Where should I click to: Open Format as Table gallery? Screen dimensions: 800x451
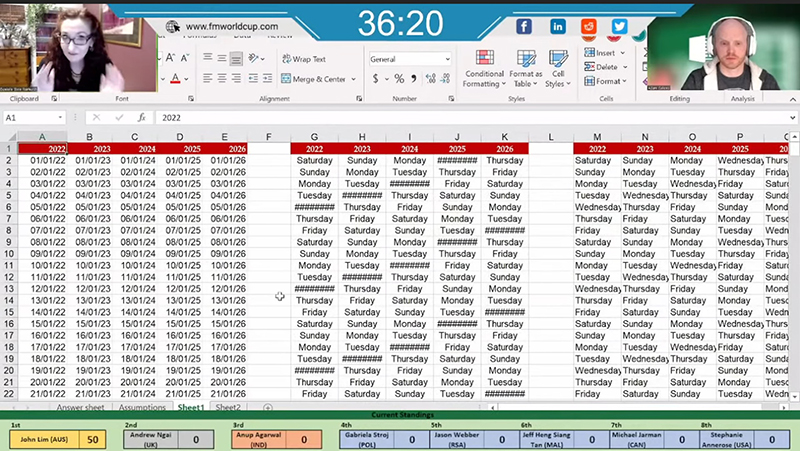coord(526,69)
